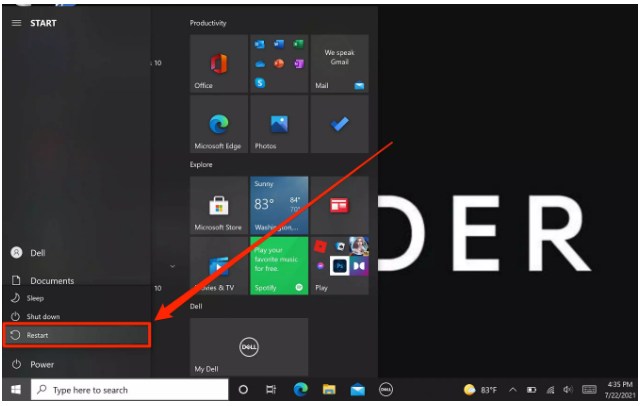Open the To Do checkmark tile
Image resolution: width=644 pixels, height=406 pixels.
[340, 124]
